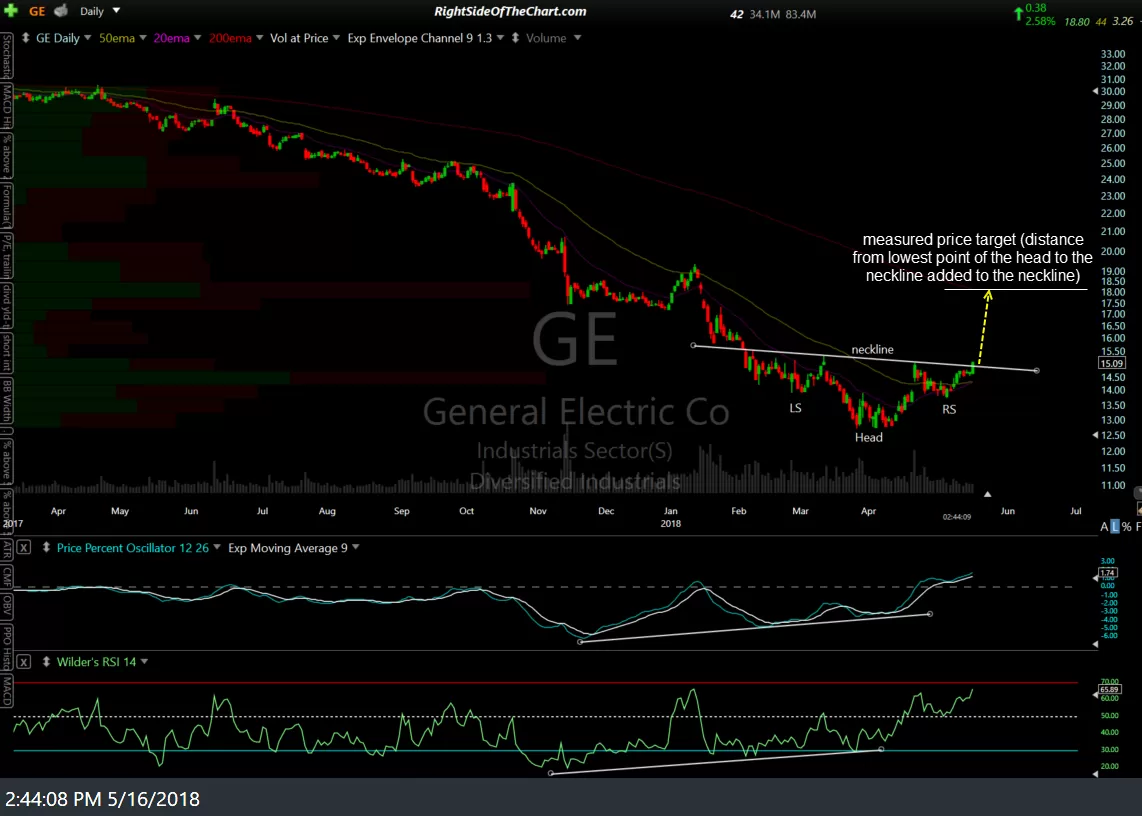Open the 200ema indicator dropdown
The height and width of the screenshot is (816, 1142).
click(x=259, y=38)
